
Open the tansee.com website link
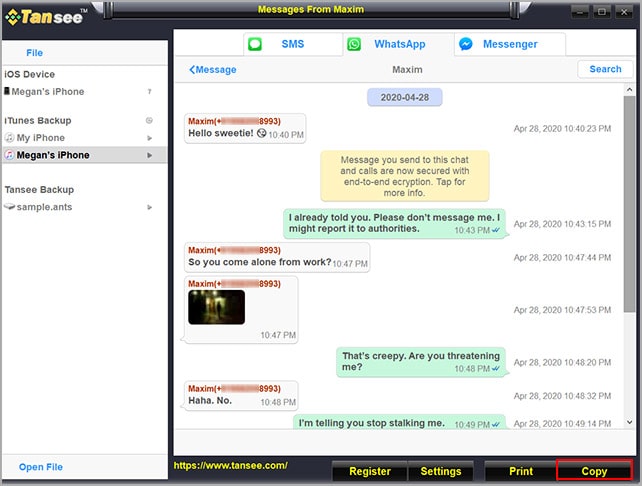tap(230, 465)
